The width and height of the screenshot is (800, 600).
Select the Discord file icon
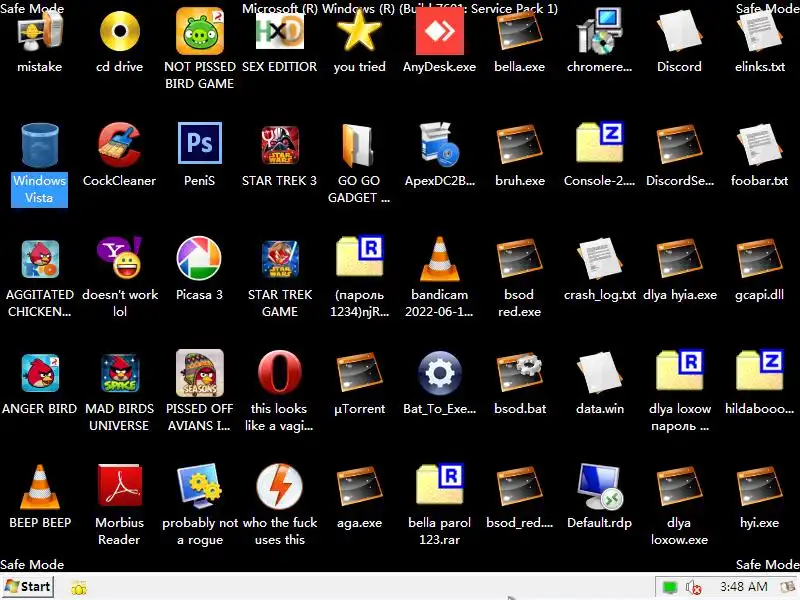679,32
